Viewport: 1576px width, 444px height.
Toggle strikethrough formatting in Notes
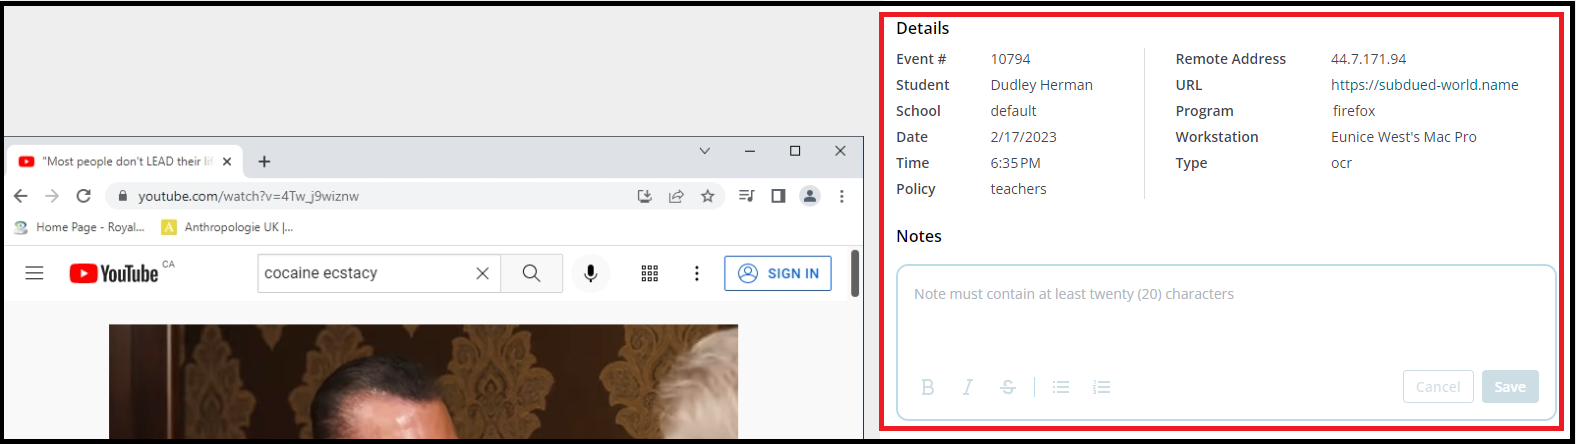pyautogui.click(x=1008, y=387)
